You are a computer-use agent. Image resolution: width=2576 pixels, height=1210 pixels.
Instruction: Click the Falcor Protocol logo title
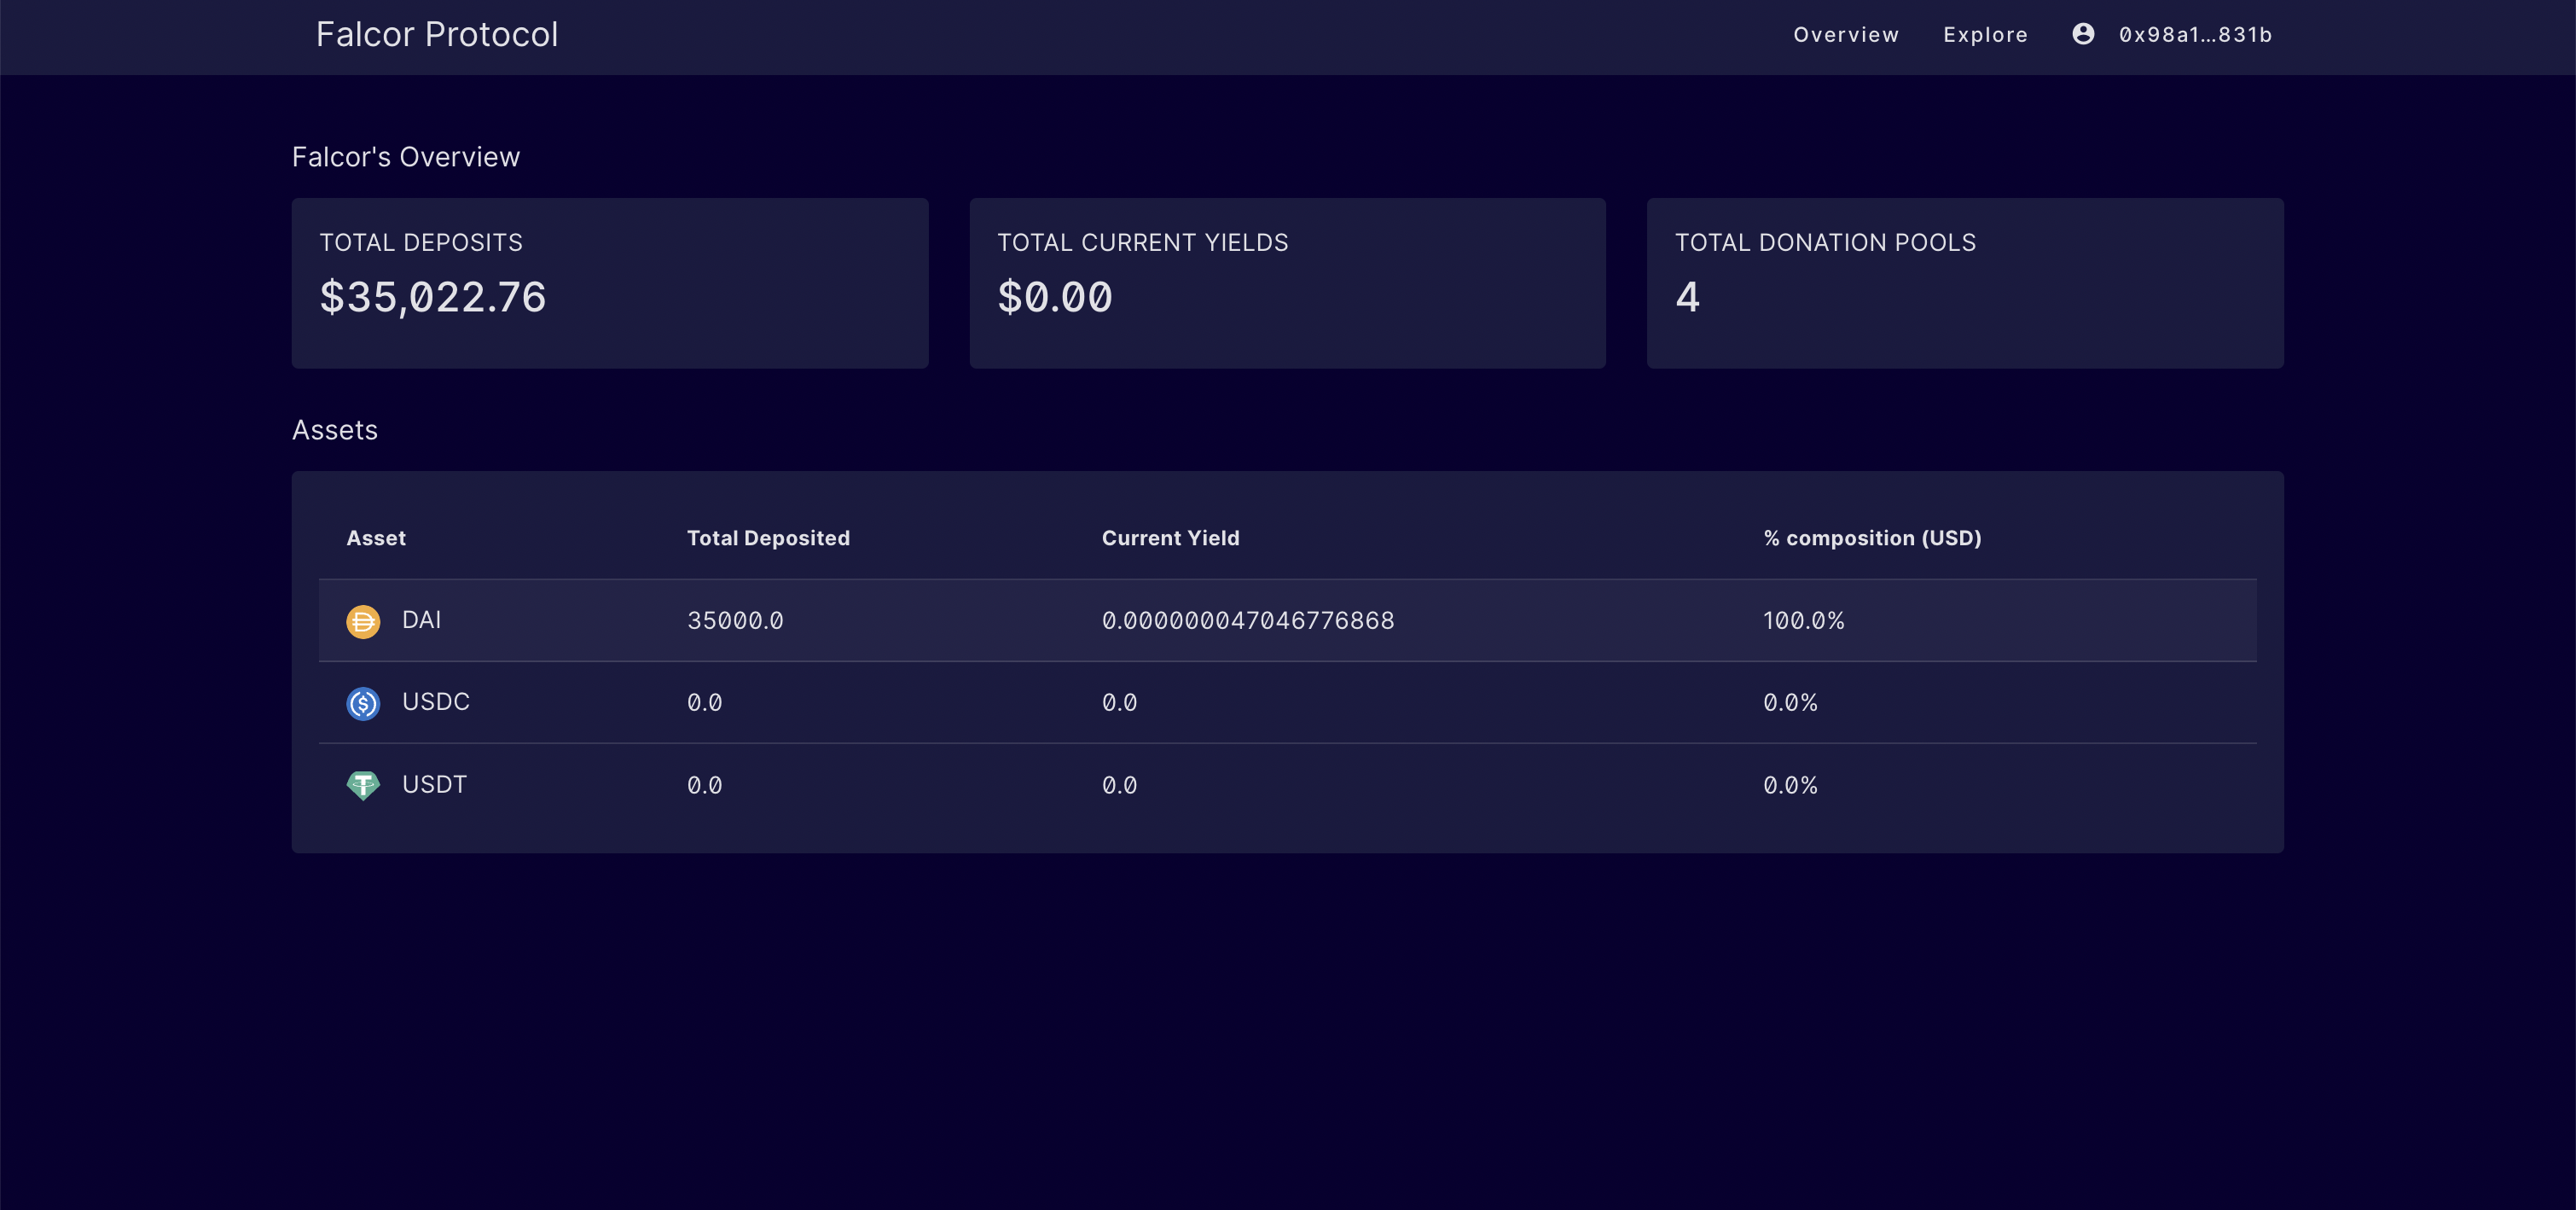tap(437, 35)
